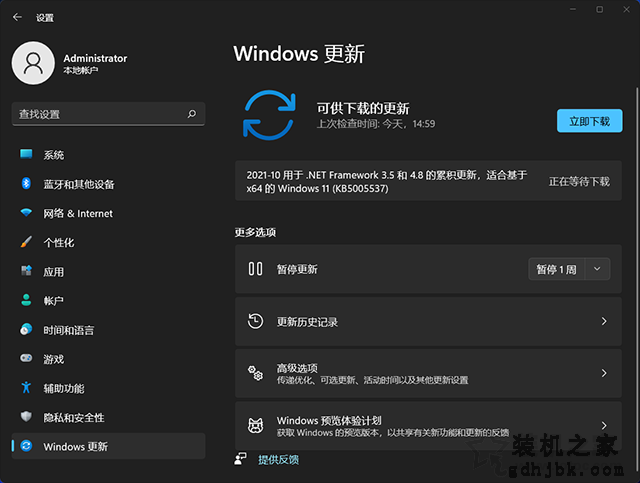Click the feedback person icon
This screenshot has width=640, height=483.
pos(240,459)
